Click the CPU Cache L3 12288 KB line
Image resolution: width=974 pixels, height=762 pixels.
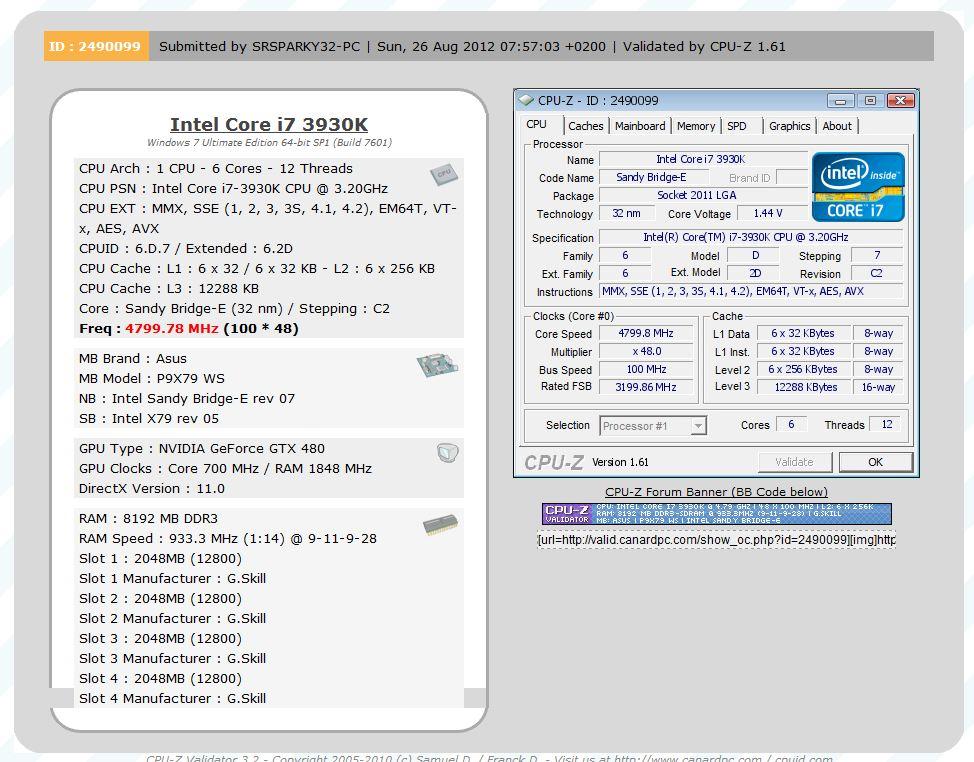(x=169, y=289)
